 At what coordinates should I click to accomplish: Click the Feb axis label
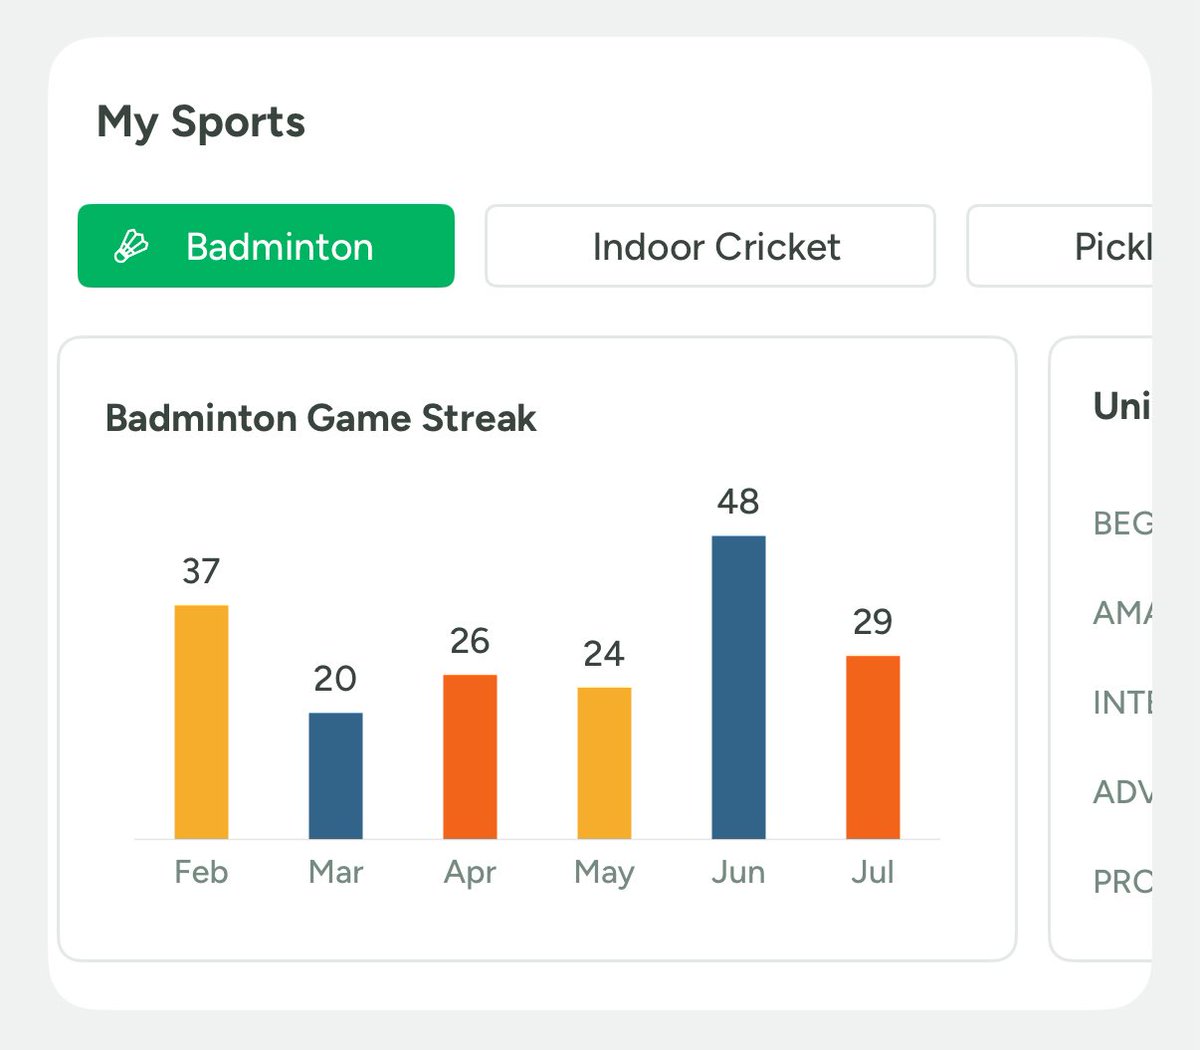pyautogui.click(x=201, y=872)
